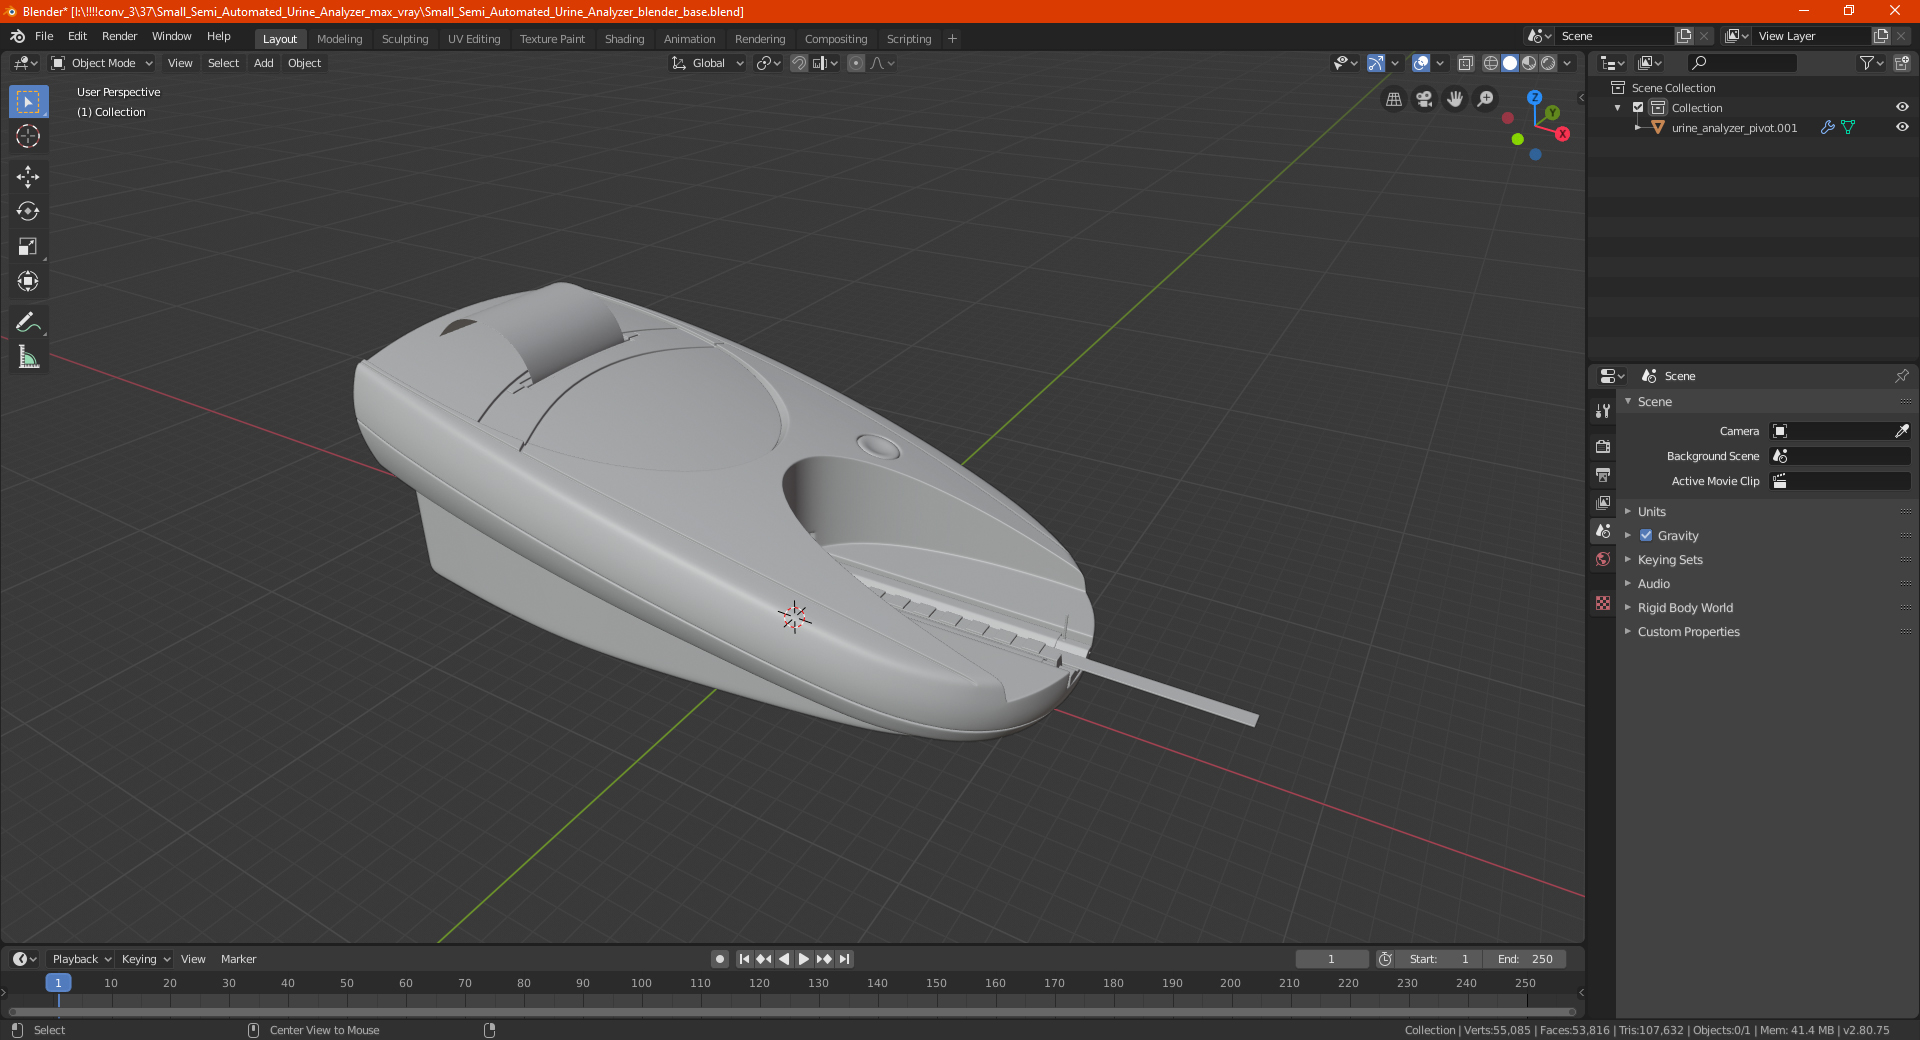Pin the properties editor context
Viewport: 1920px width, 1040px height.
point(1901,376)
